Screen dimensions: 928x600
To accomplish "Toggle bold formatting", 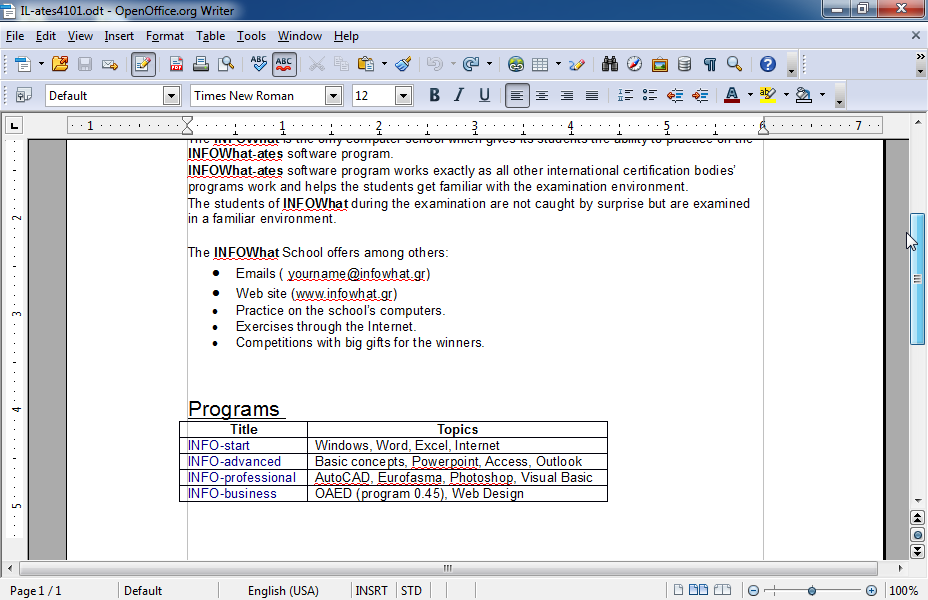I will (433, 95).
